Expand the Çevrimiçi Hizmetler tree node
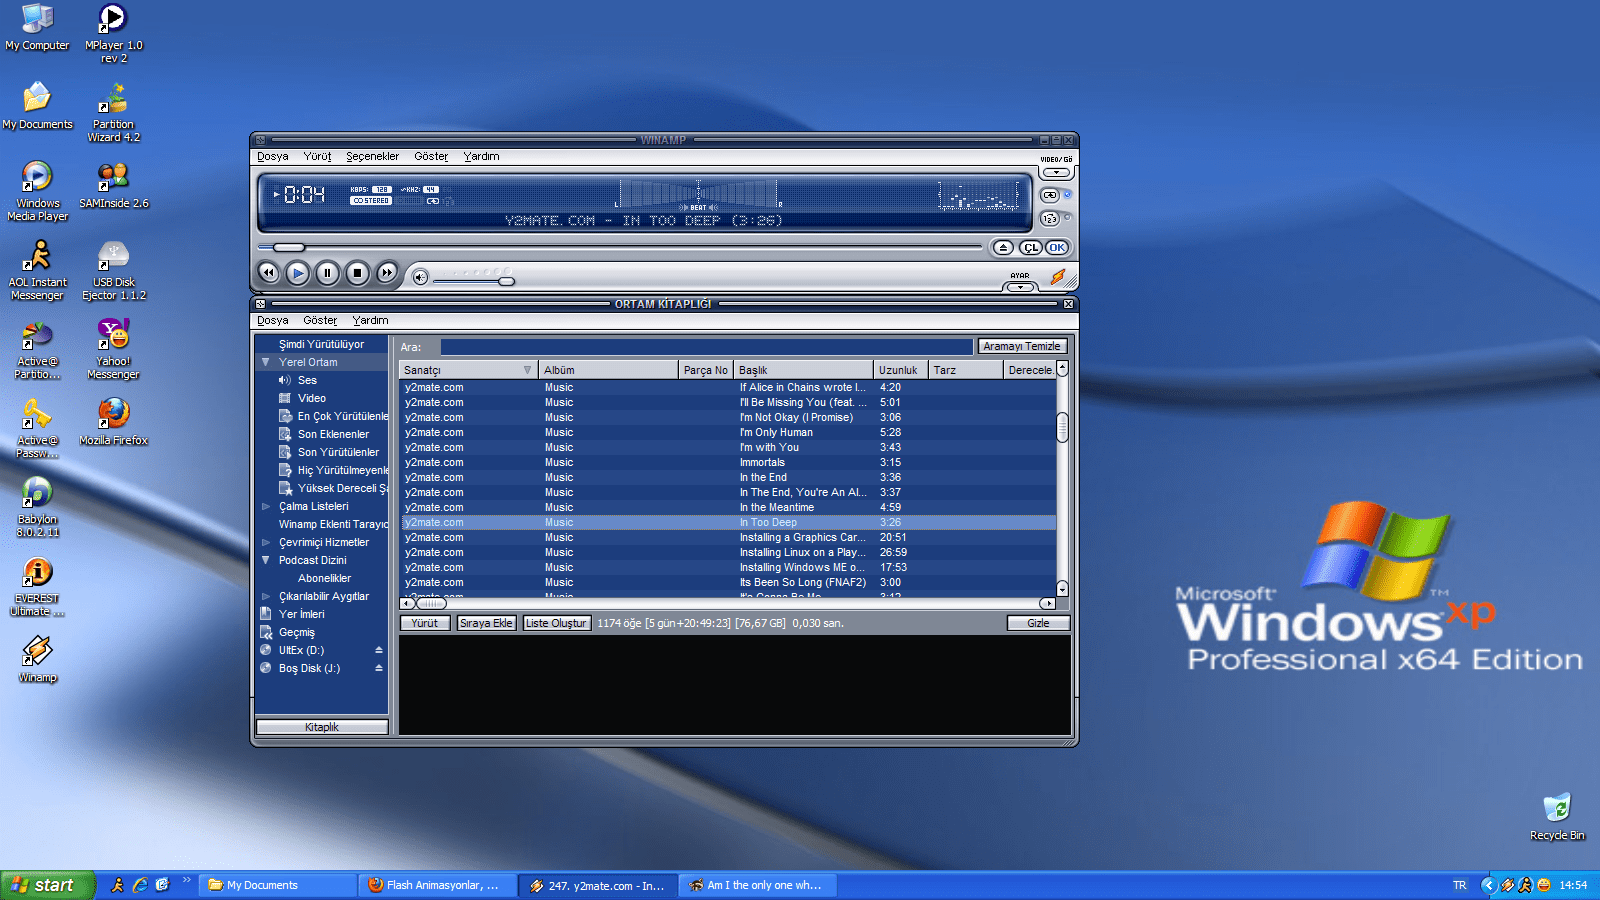 click(x=266, y=542)
